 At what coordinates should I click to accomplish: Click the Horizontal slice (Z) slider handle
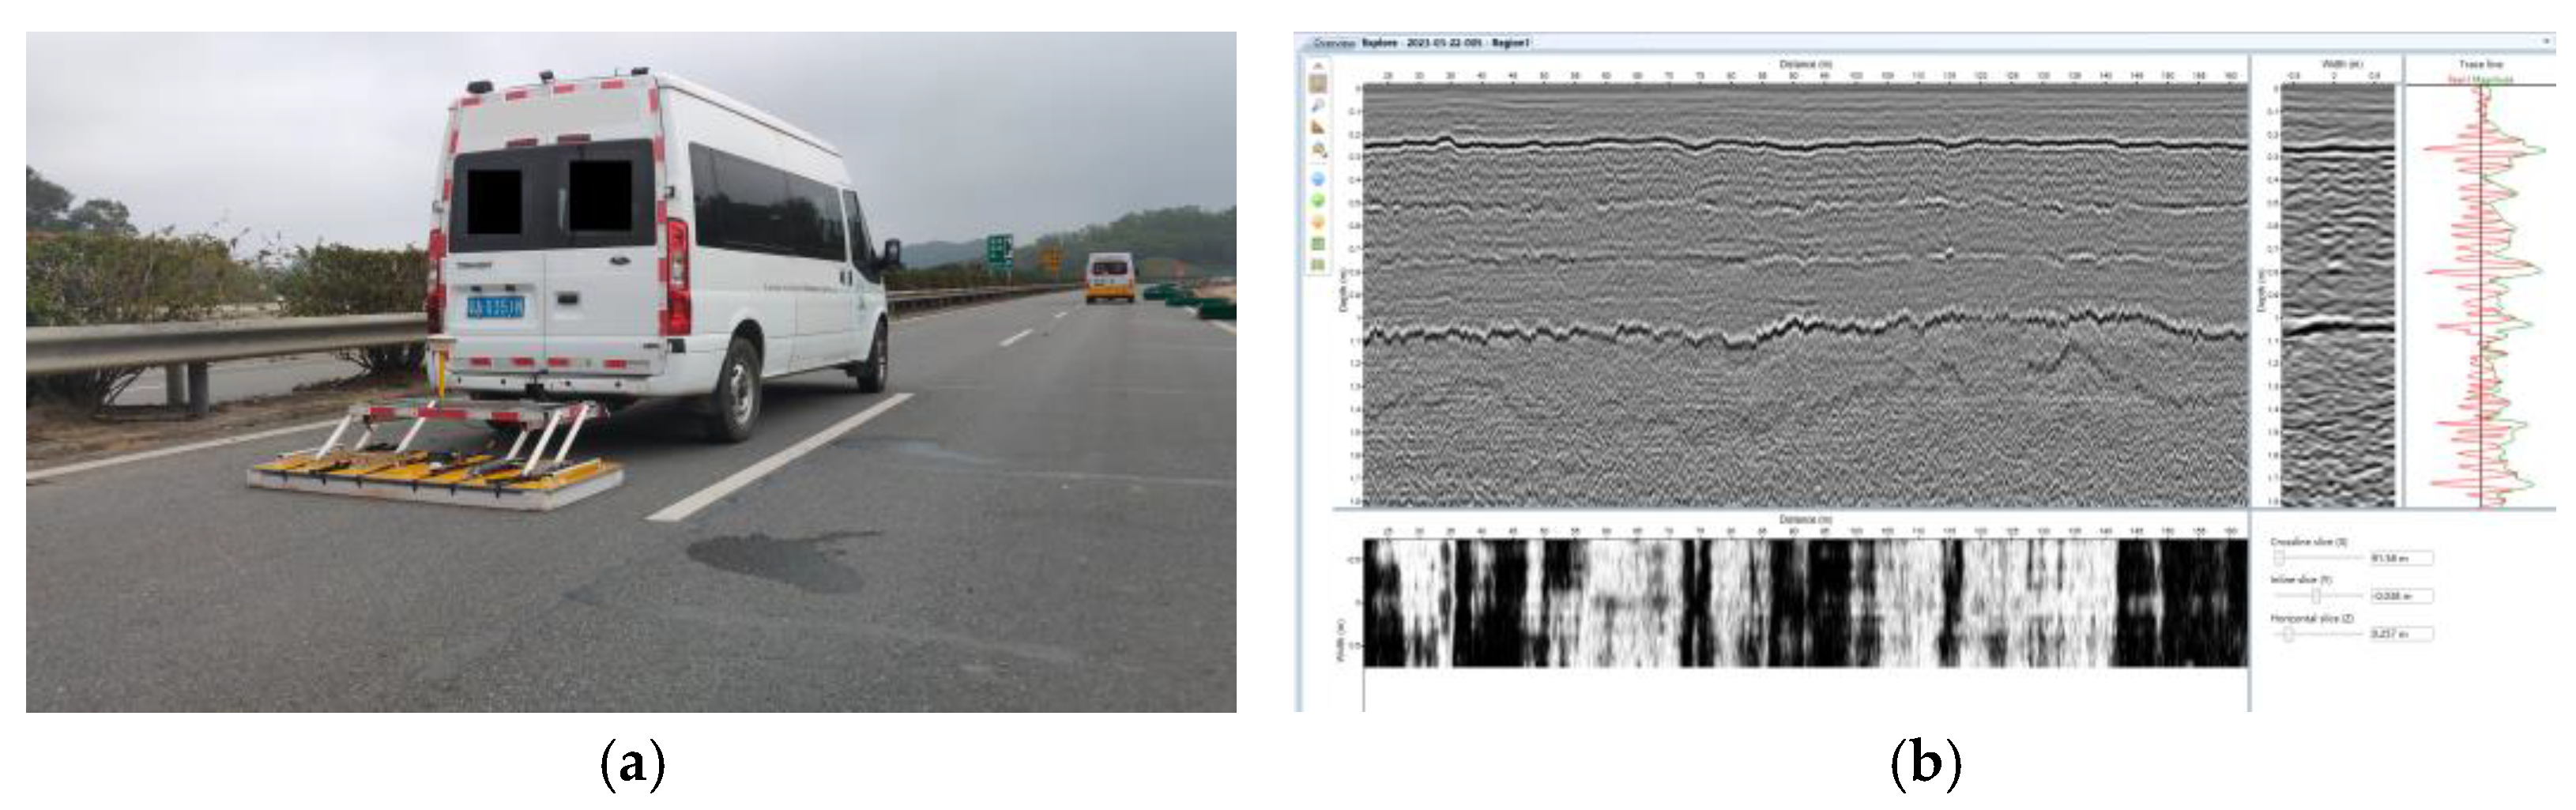(x=2288, y=634)
